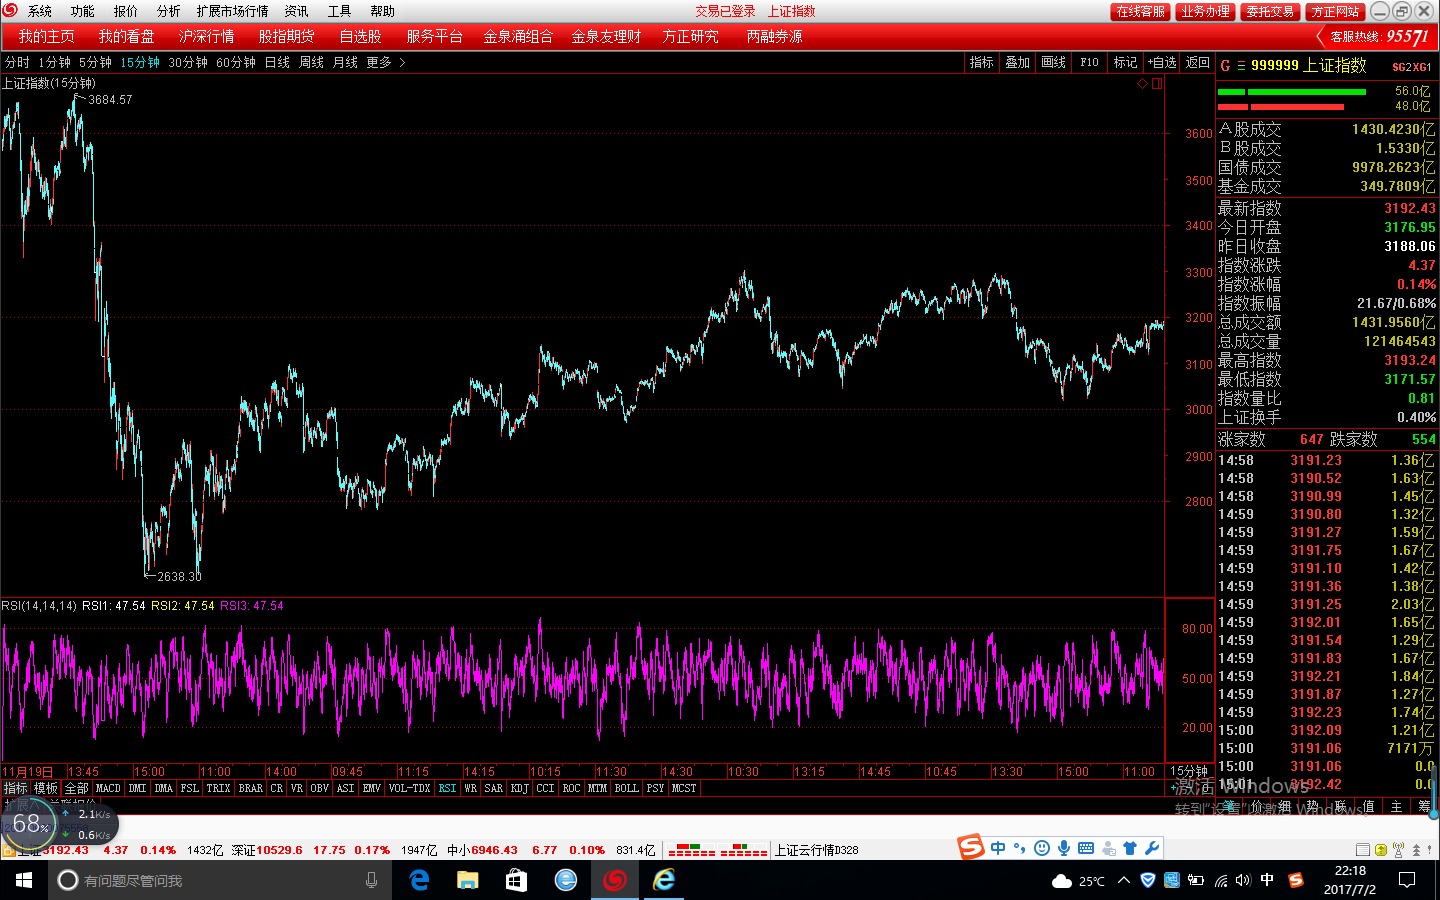This screenshot has width=1440, height=900.
Task: Click 在线客服 button
Action: click(x=1140, y=11)
